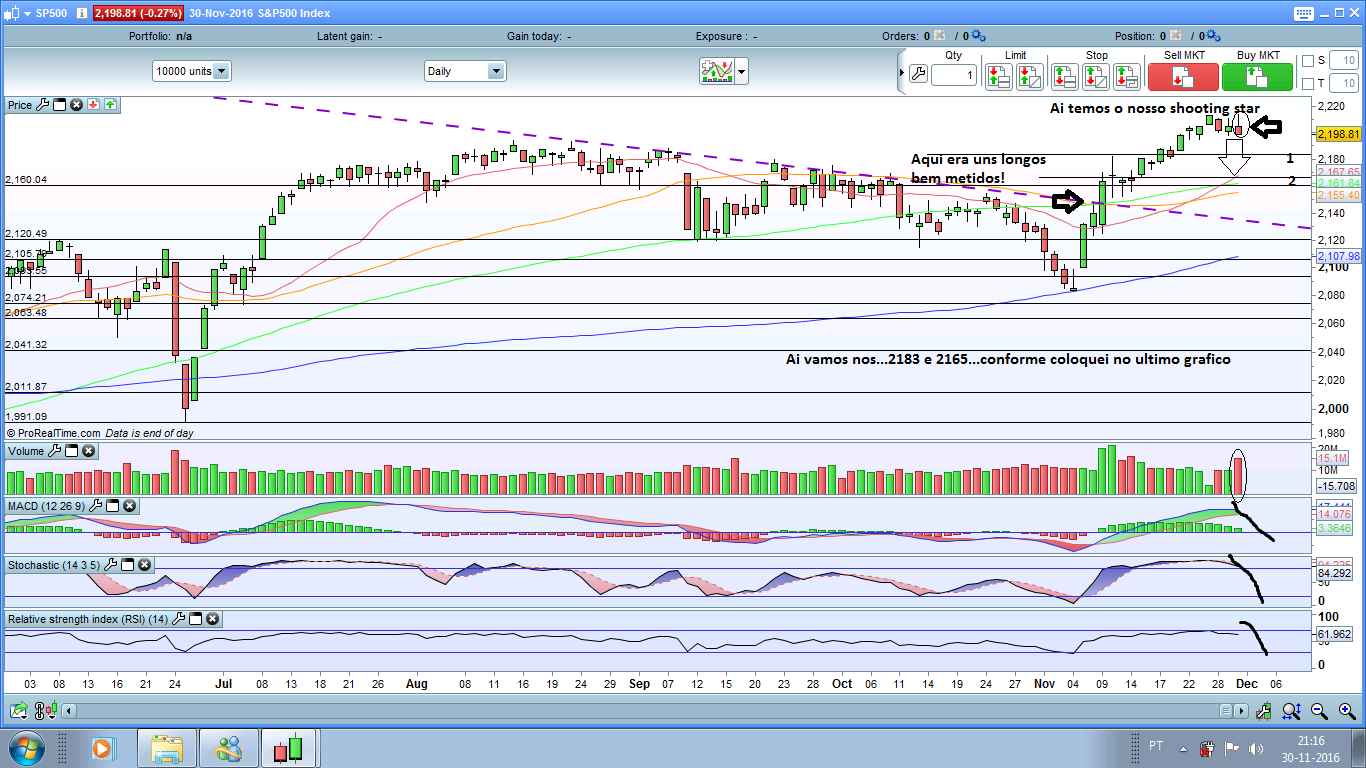Open Windows Live Messenger from taskbar

[x=228, y=748]
